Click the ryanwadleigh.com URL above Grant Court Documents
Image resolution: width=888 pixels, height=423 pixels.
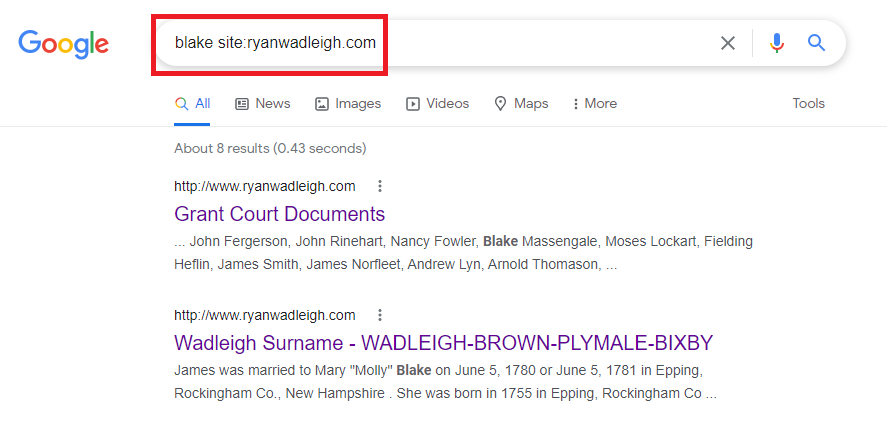(265, 186)
